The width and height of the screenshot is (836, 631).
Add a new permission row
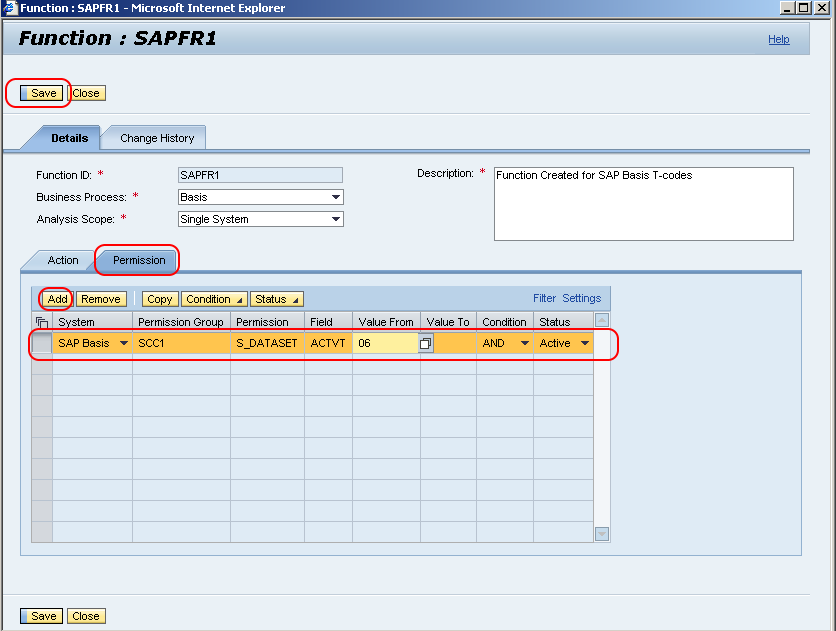[x=57, y=299]
